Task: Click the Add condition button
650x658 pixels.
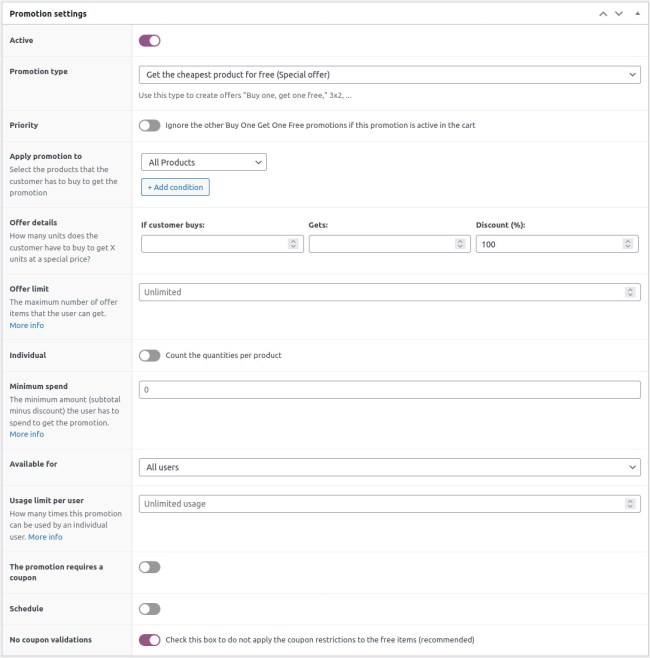Action: click(x=175, y=187)
